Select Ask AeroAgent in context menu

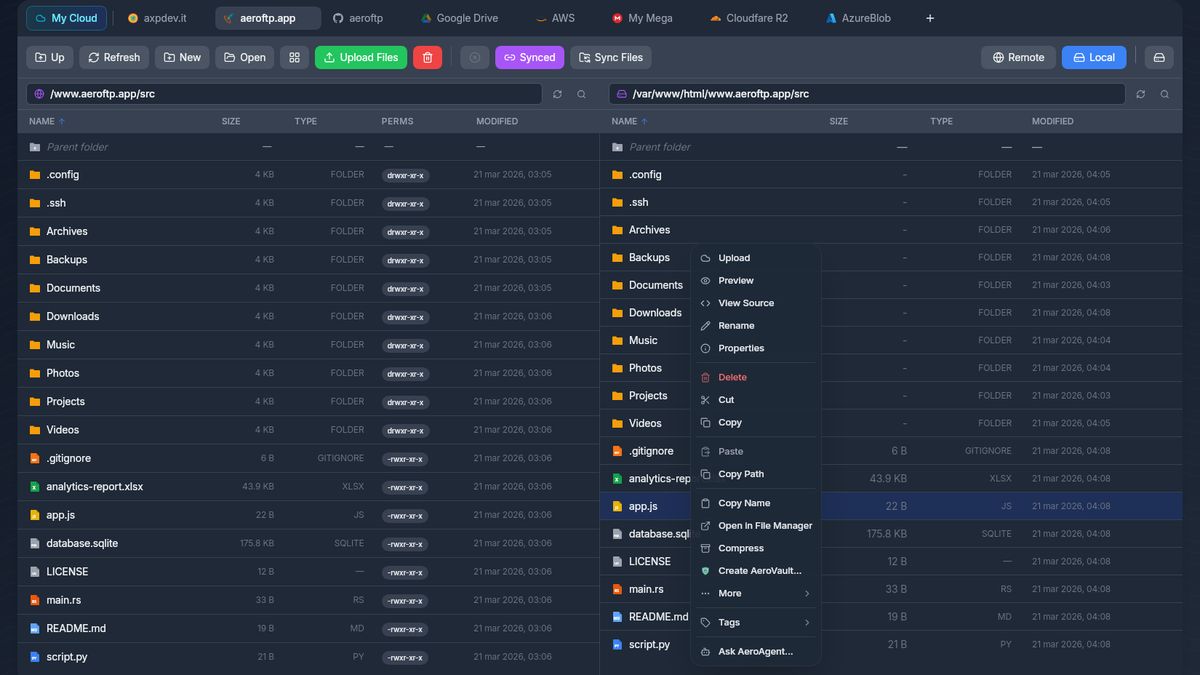[x=755, y=652]
